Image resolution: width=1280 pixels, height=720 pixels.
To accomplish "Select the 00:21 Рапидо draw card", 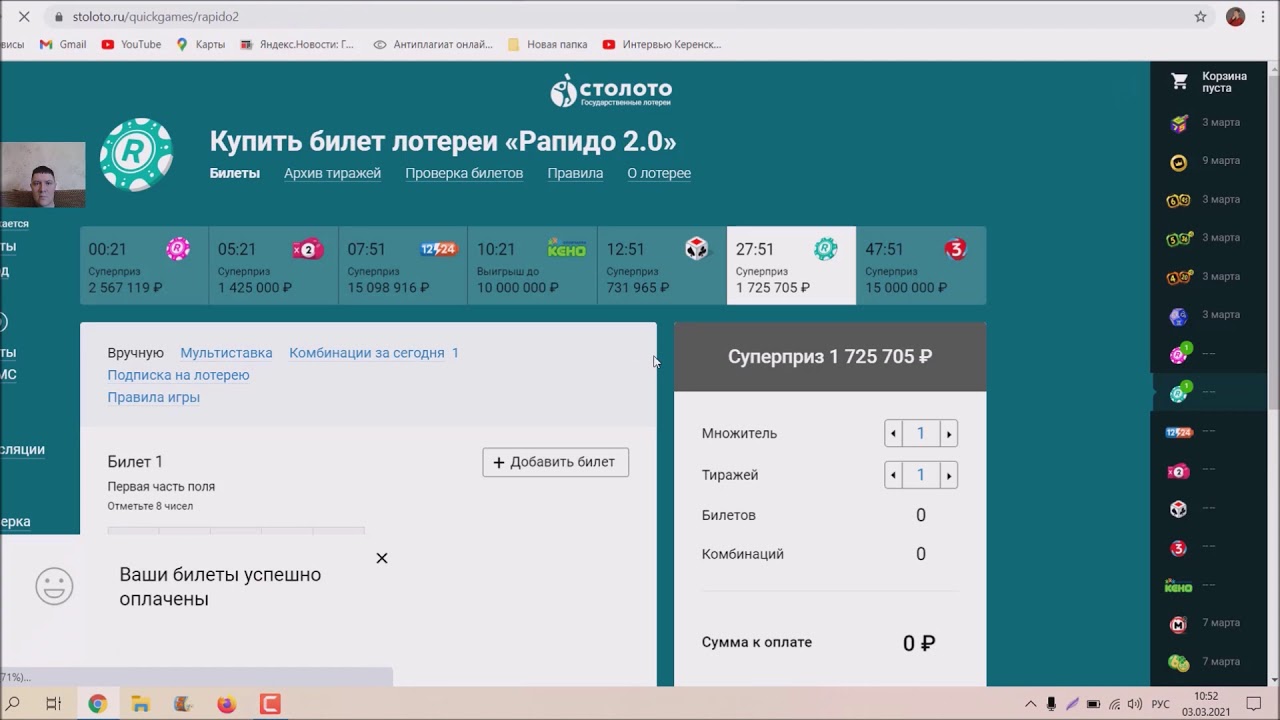I will 144,265.
